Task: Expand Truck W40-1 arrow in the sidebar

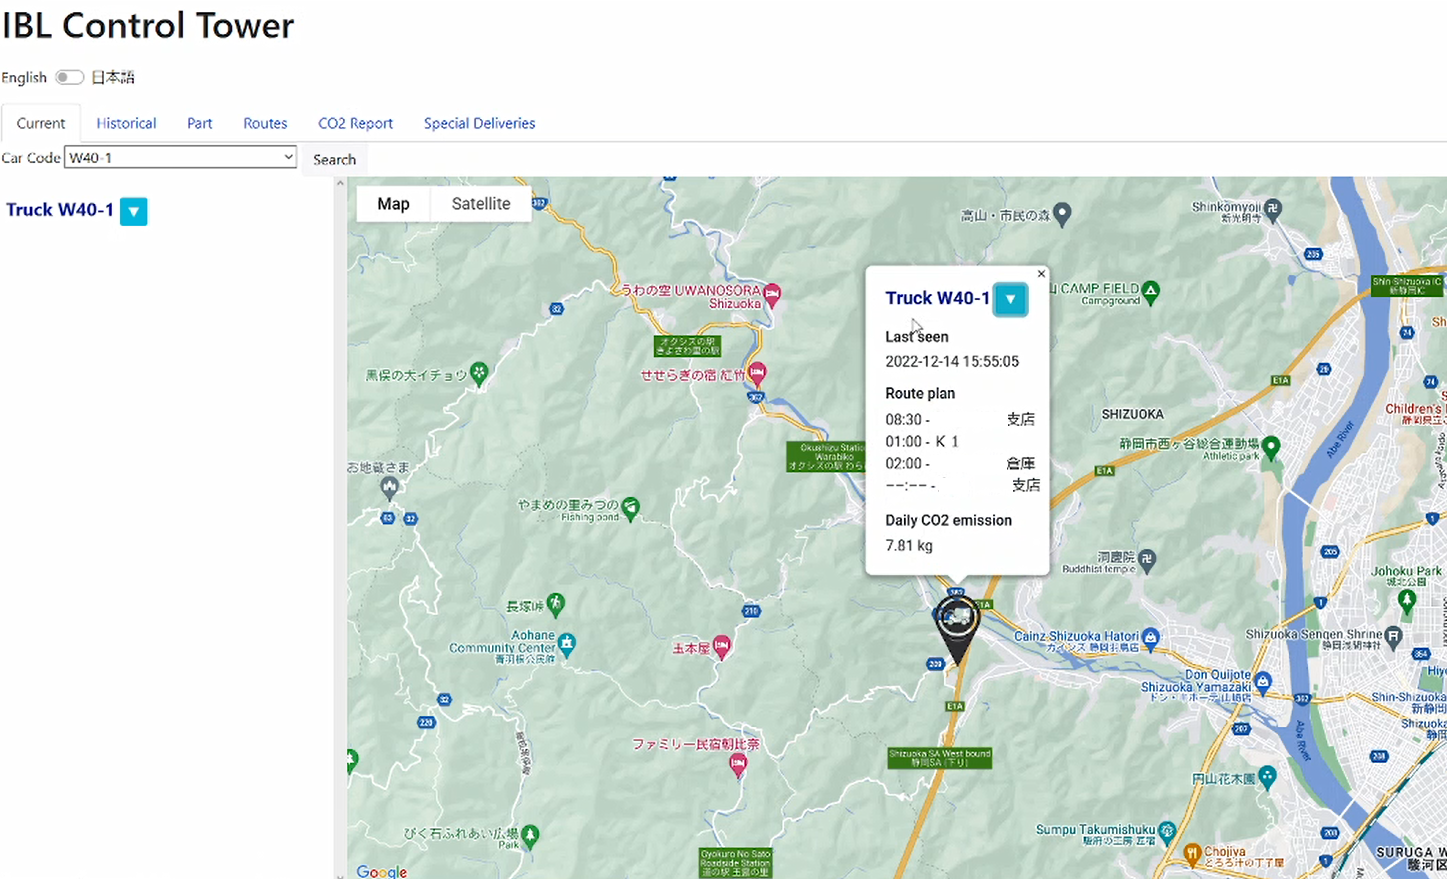Action: point(134,211)
